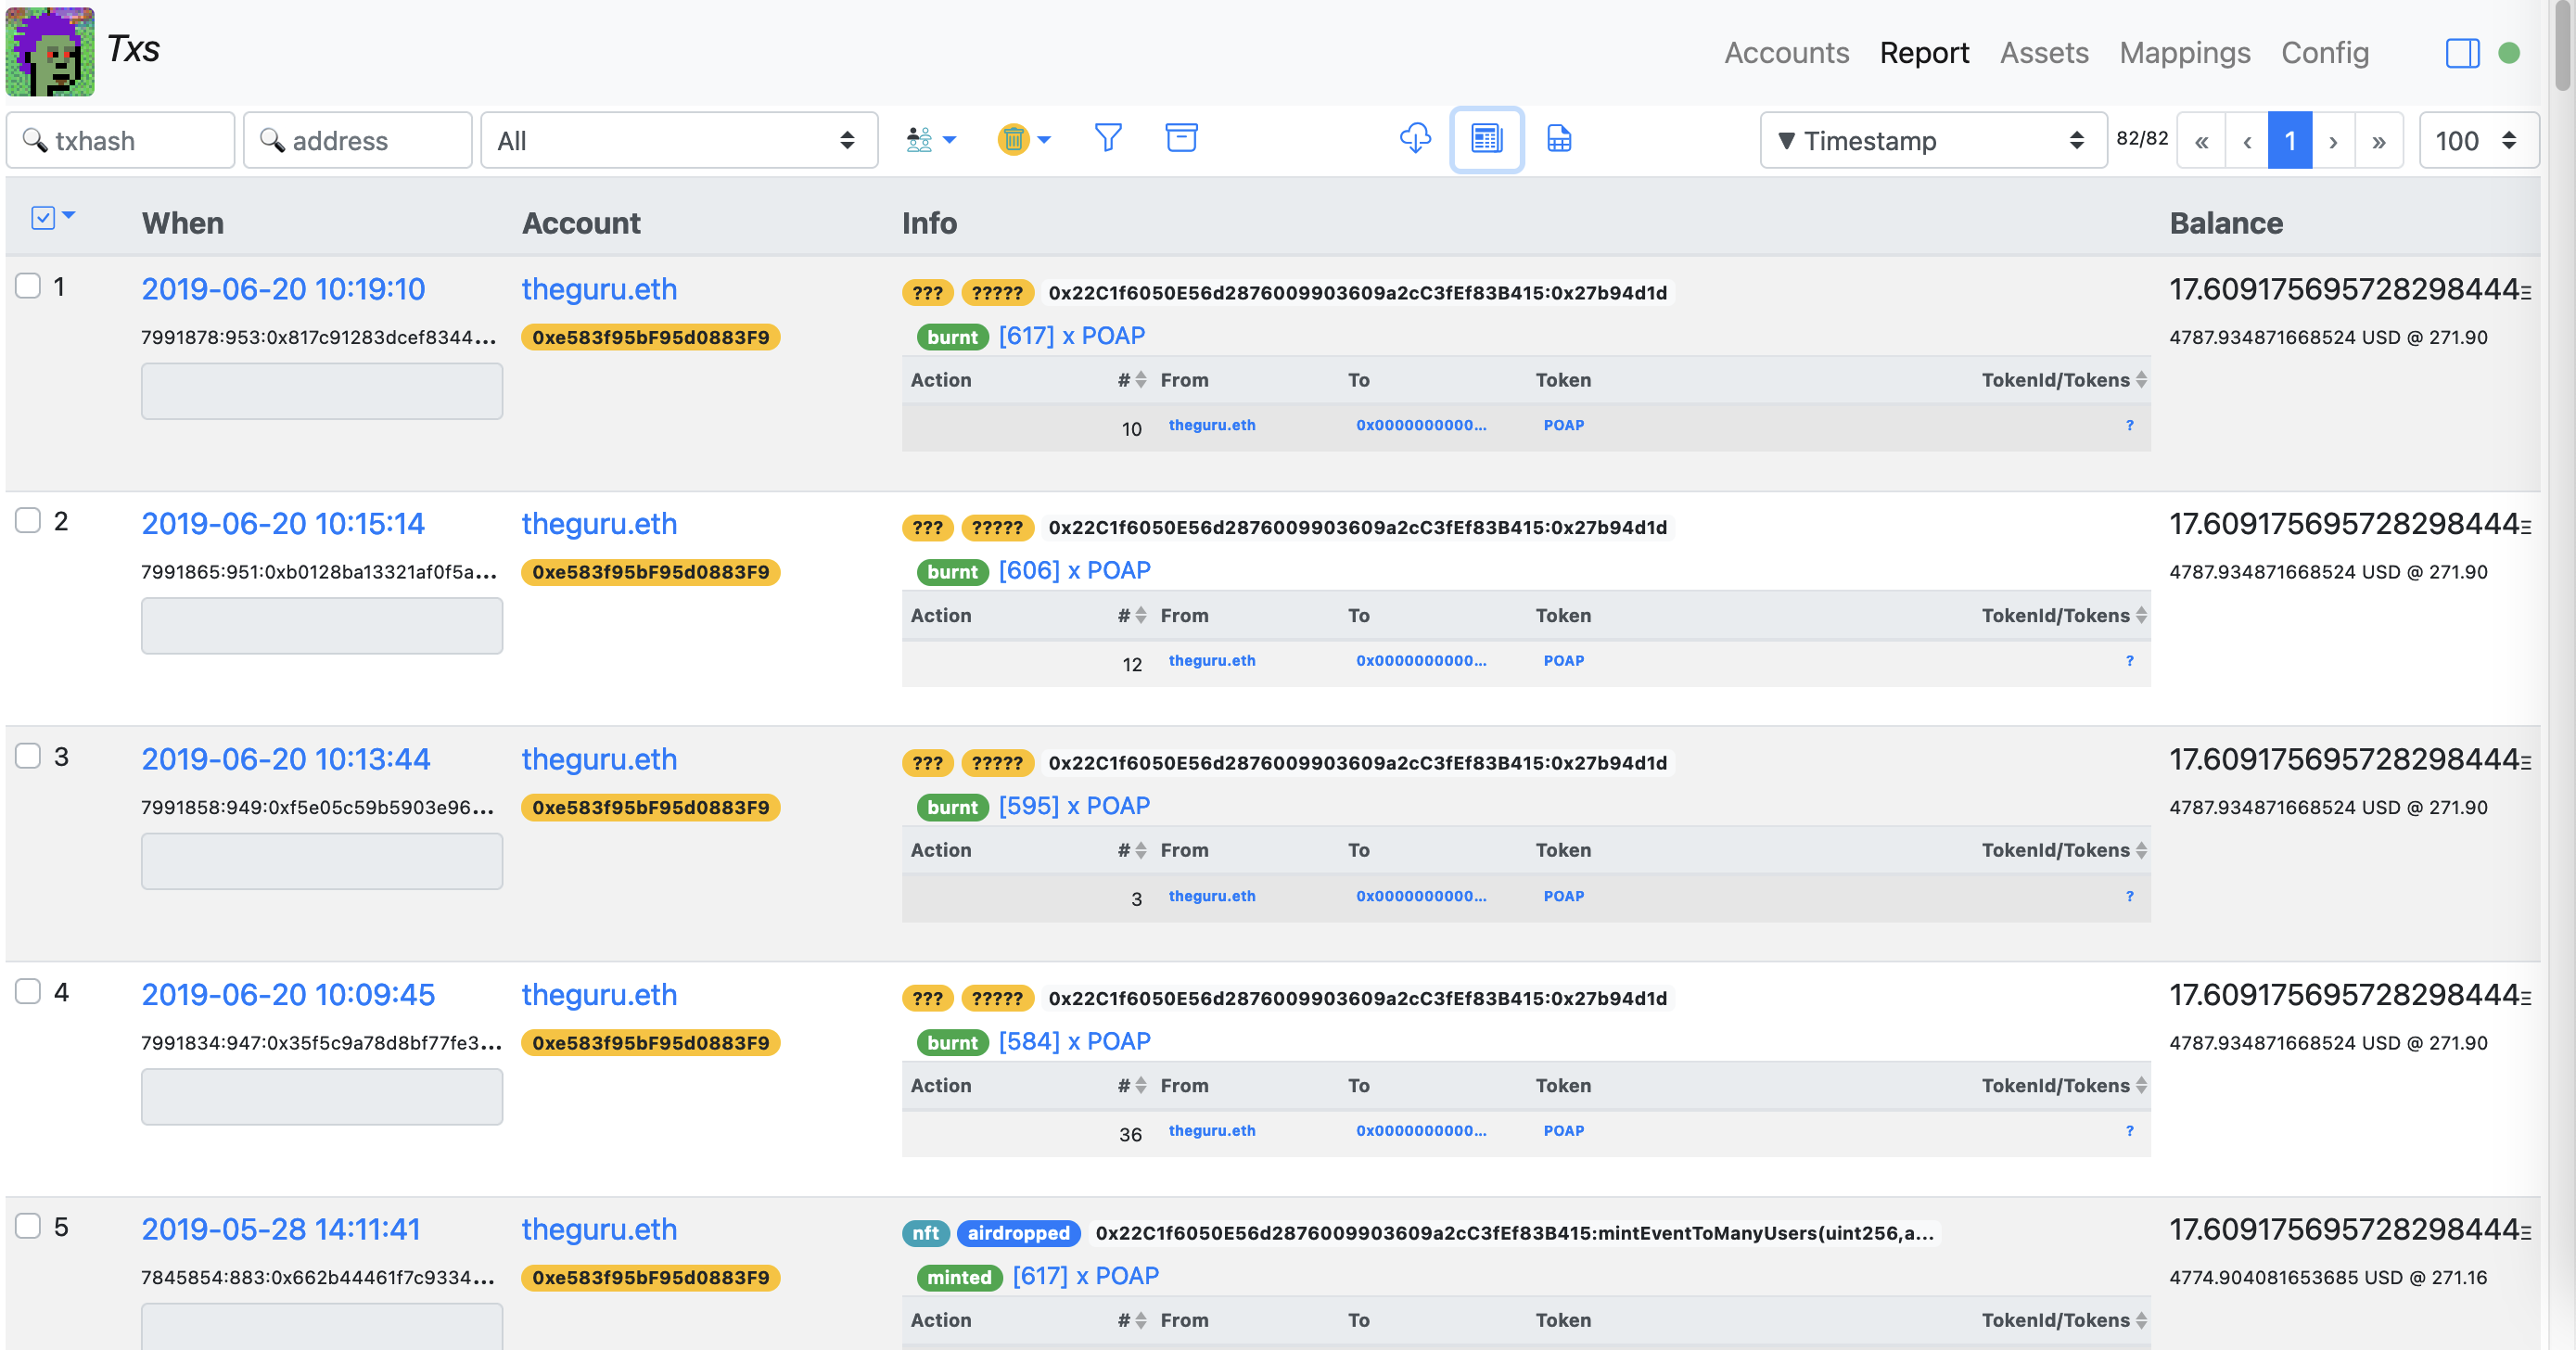Go to first page button
Screen dimensions: 2576x1350
tap(2201, 140)
